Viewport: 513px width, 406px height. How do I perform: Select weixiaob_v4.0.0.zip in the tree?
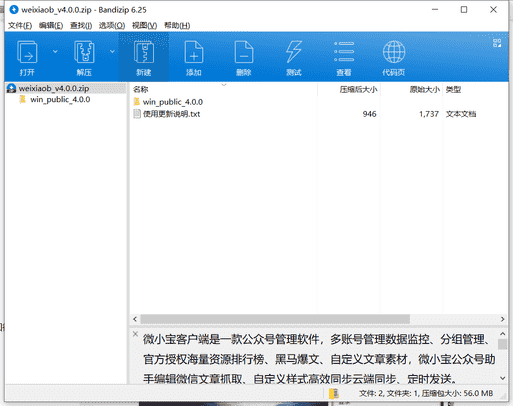54,88
